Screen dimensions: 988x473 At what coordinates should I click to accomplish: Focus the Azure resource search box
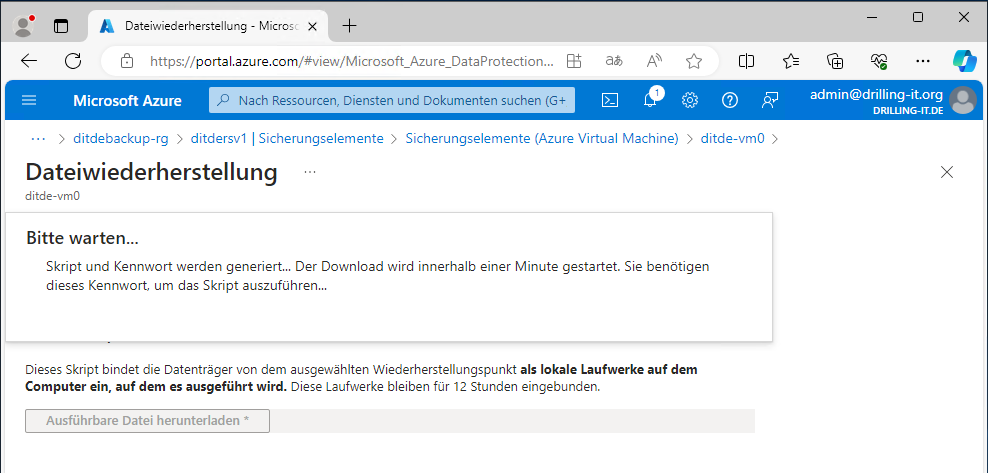coord(392,100)
